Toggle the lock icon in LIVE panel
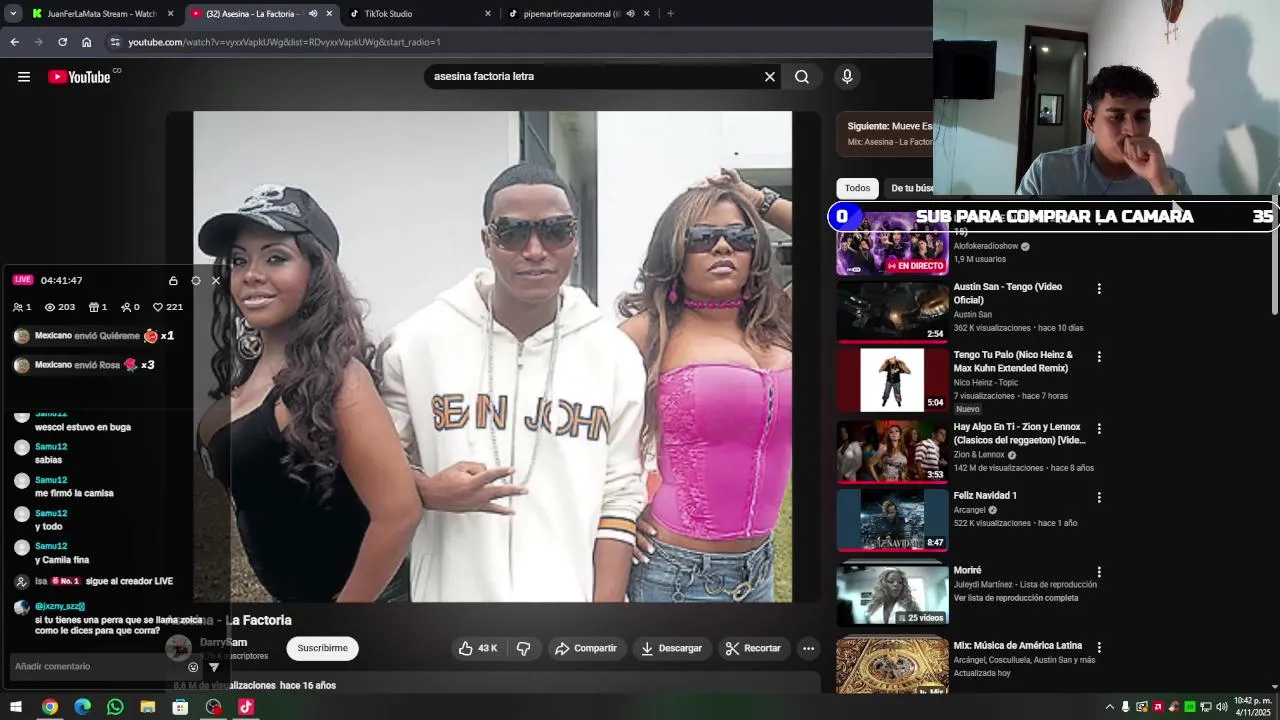 pos(173,281)
